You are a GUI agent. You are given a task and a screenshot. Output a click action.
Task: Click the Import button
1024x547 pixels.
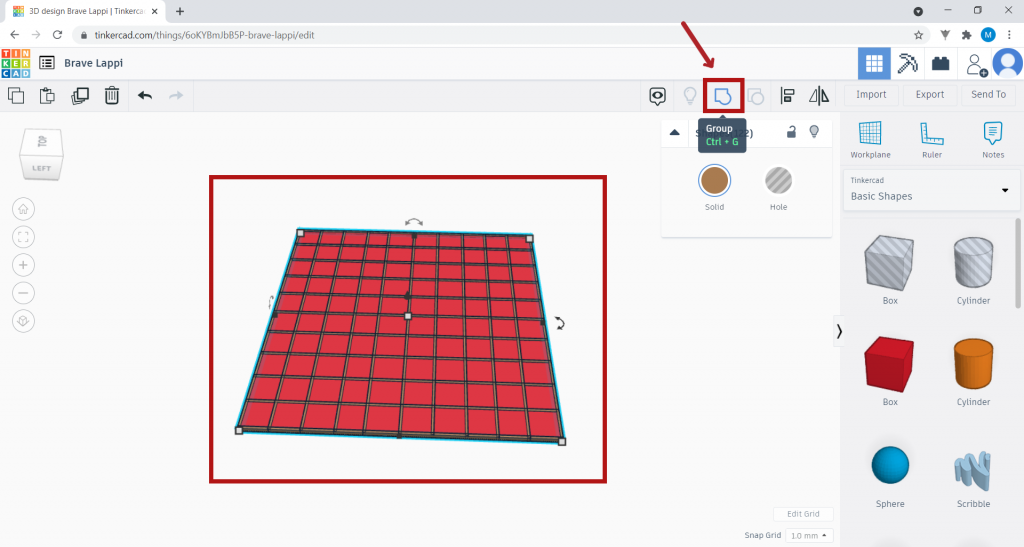(x=871, y=95)
